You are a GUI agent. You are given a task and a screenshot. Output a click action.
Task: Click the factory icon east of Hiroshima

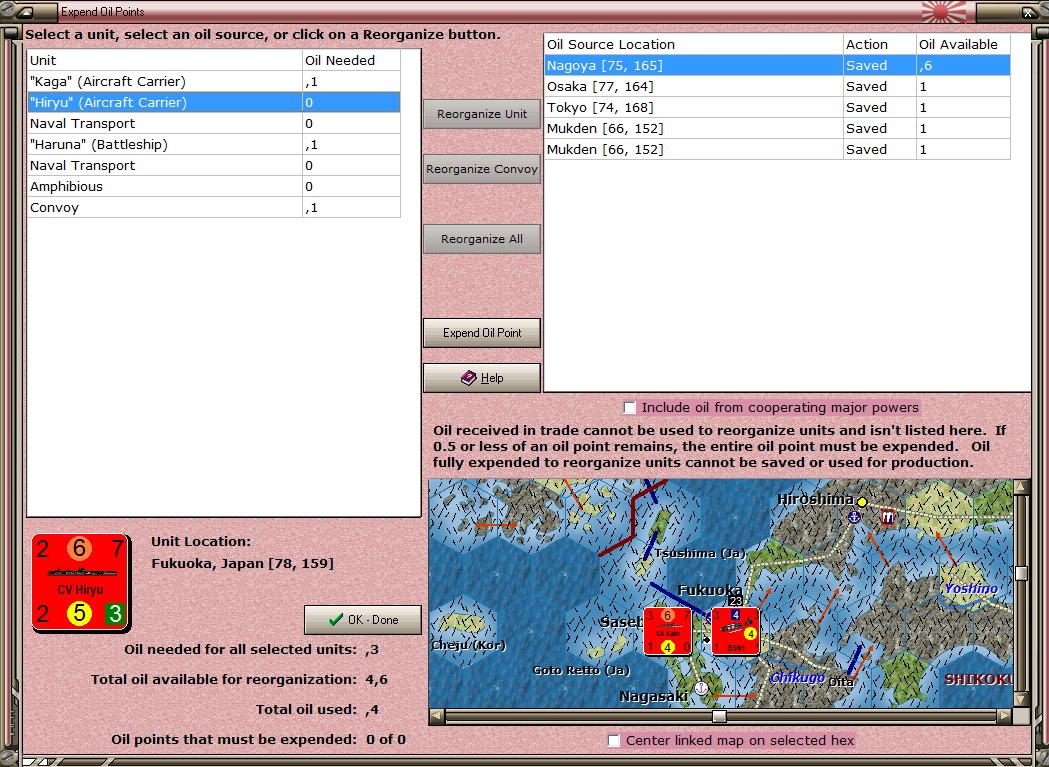tap(888, 516)
